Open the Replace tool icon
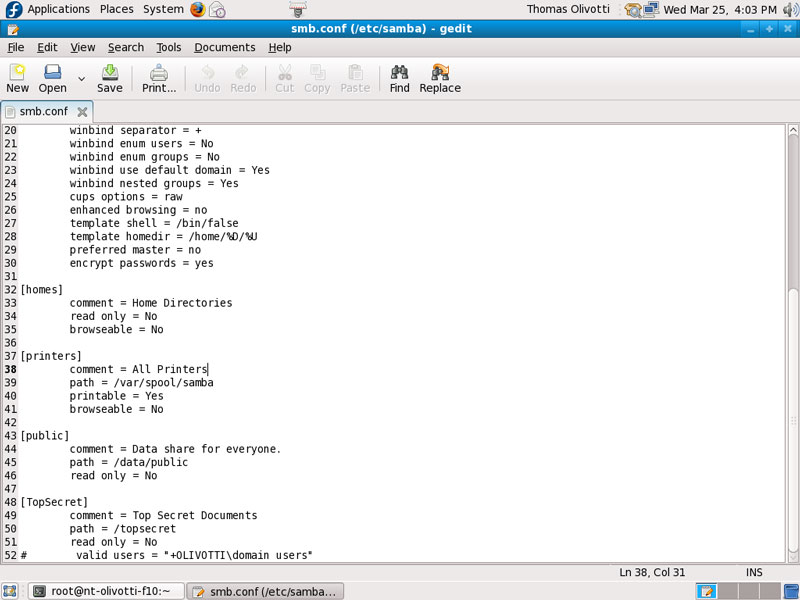 tap(440, 78)
